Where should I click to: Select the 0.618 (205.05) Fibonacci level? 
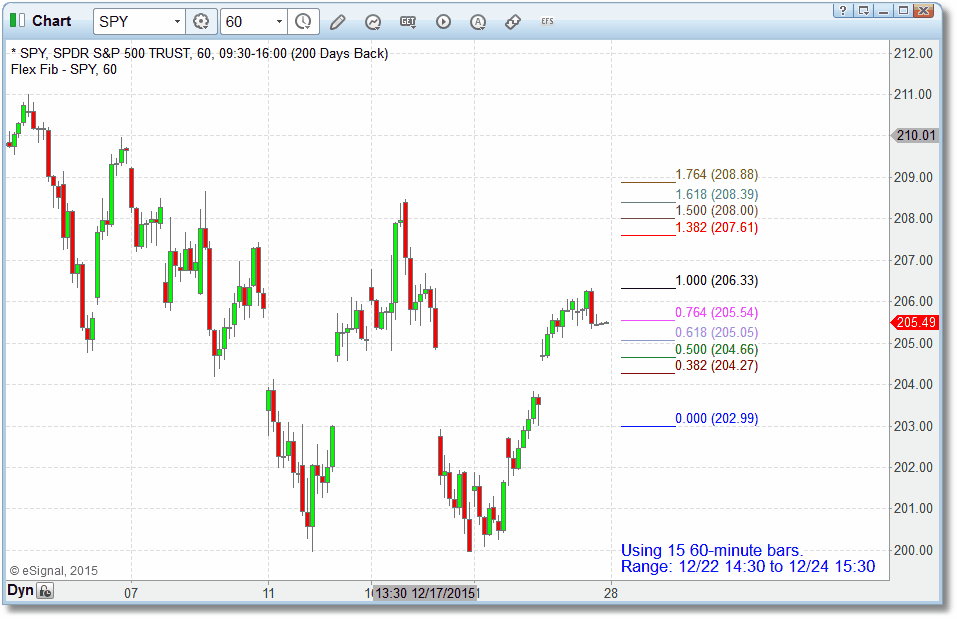(717, 333)
